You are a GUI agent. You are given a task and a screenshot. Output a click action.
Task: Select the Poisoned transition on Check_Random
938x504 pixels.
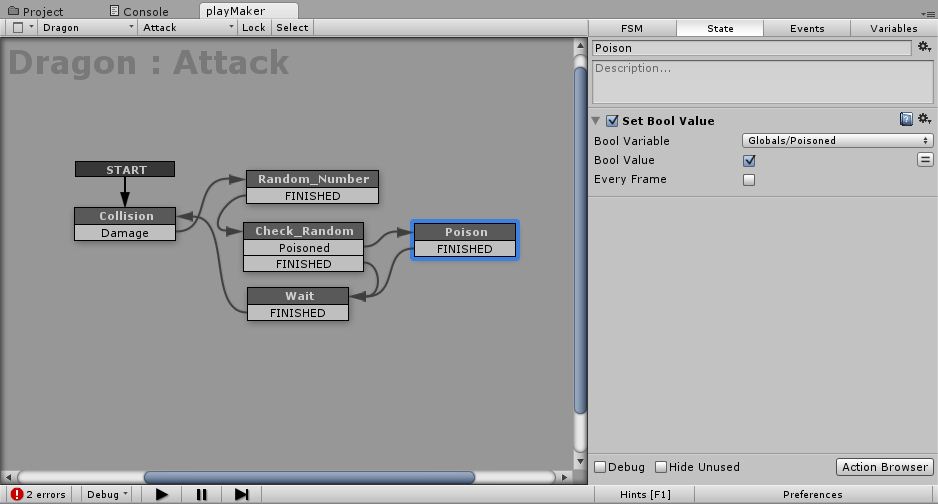point(303,248)
